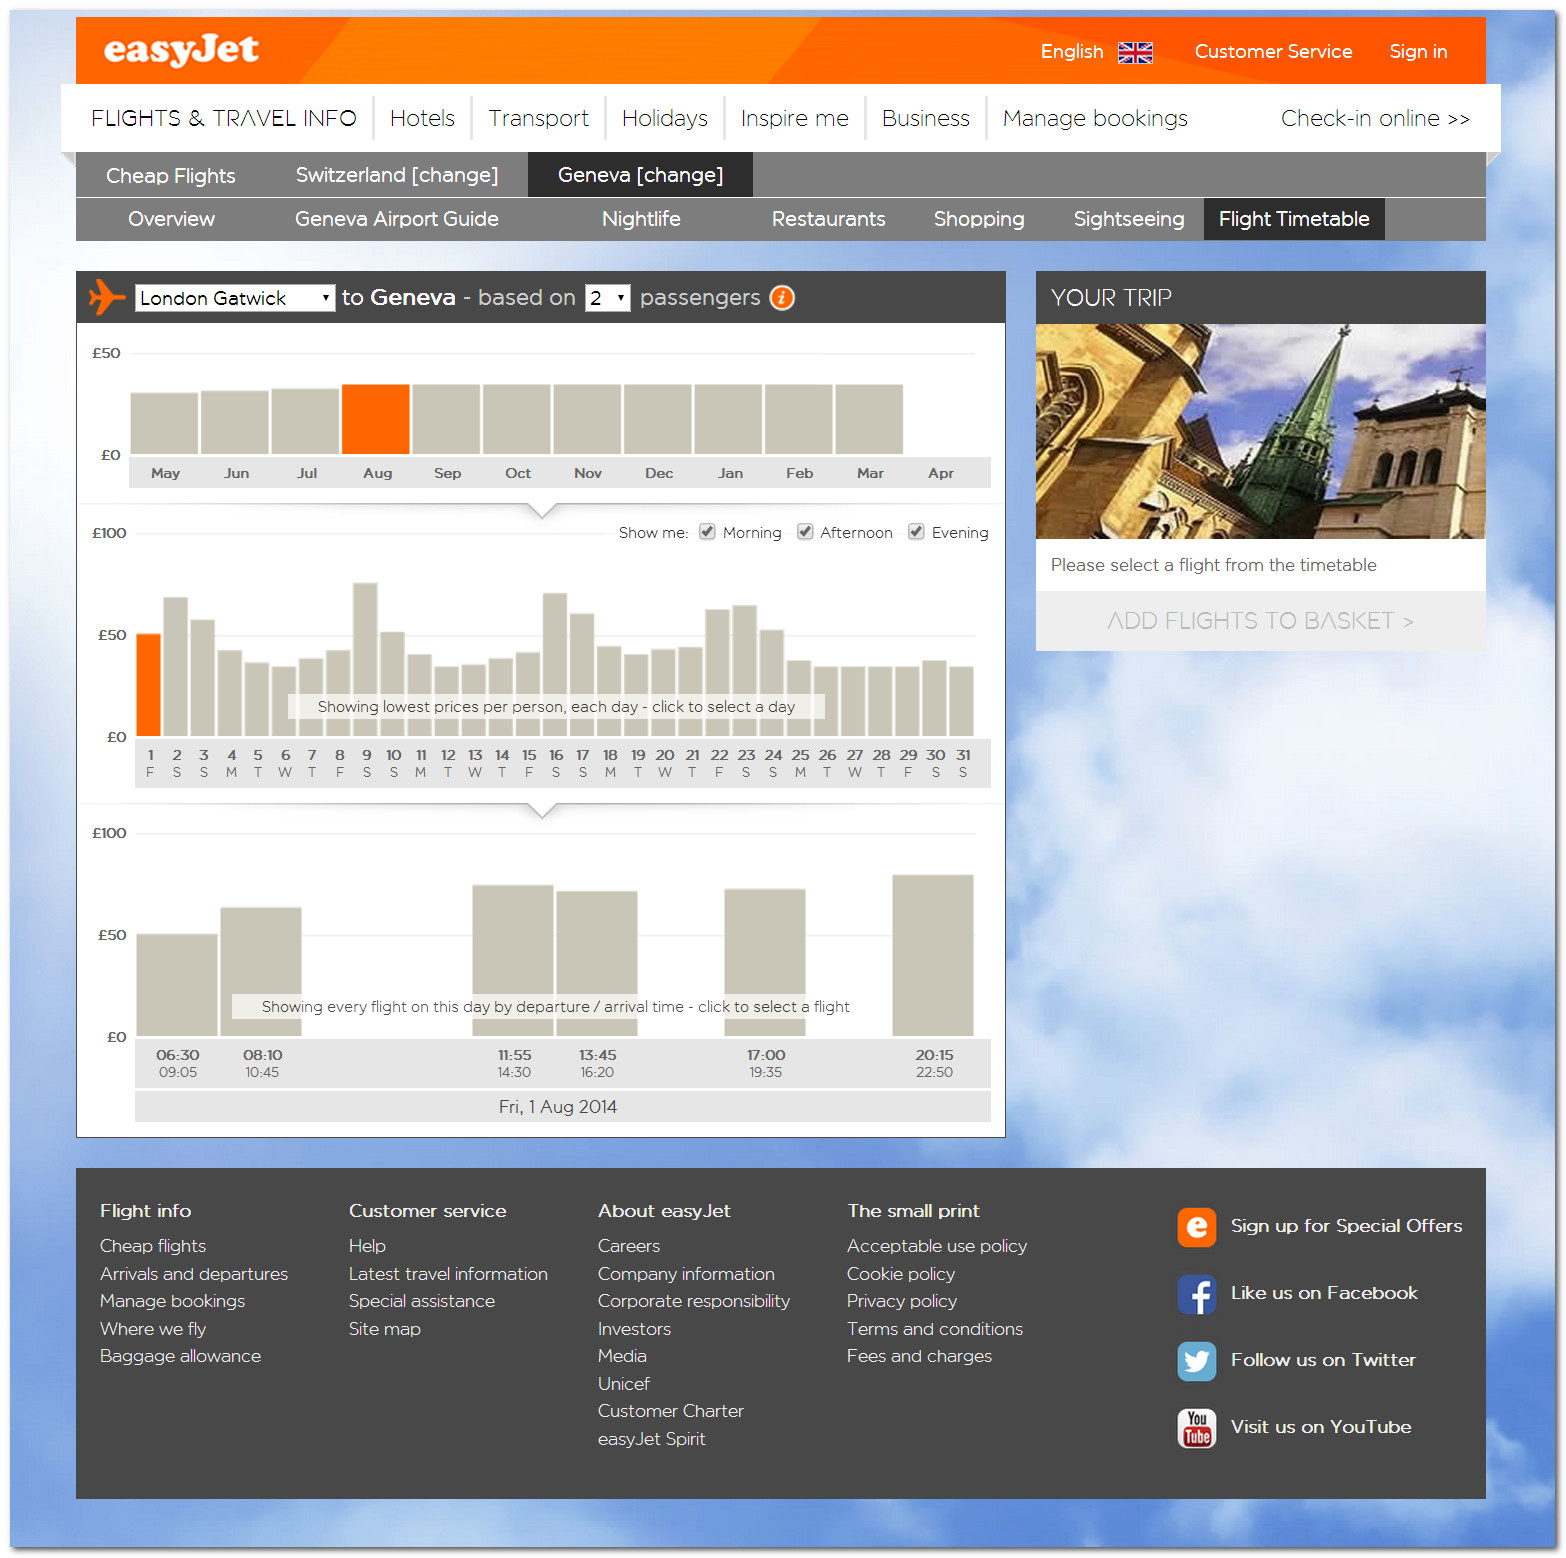Click Sign up for Special Offers text
The image size is (1566, 1558).
pos(1346,1226)
